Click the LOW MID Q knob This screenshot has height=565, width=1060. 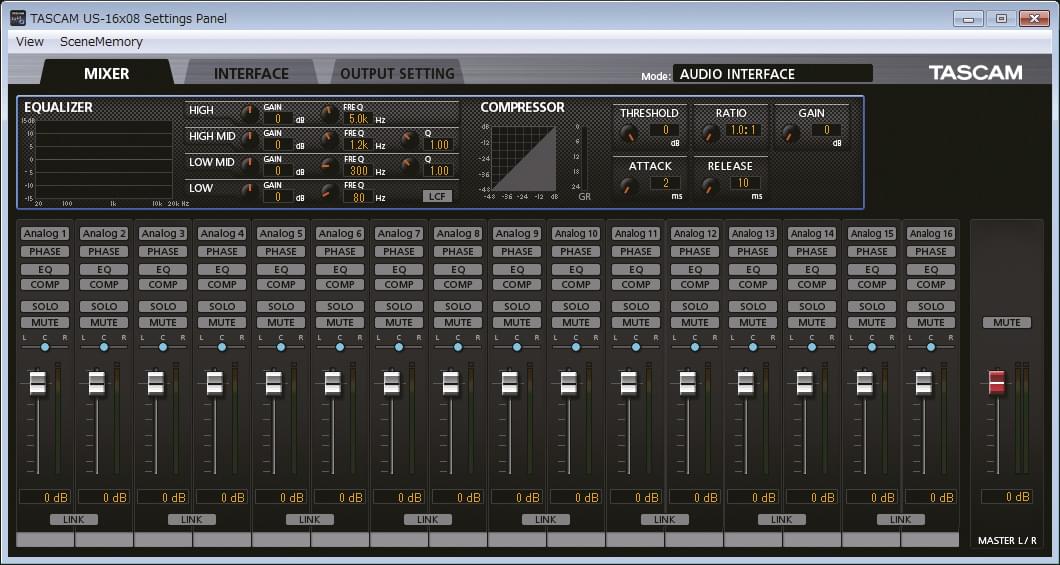(410, 166)
